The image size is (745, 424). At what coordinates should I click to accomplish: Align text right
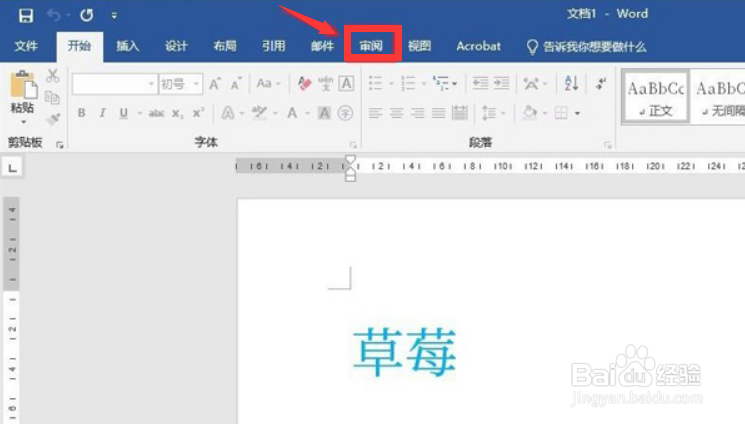418,113
